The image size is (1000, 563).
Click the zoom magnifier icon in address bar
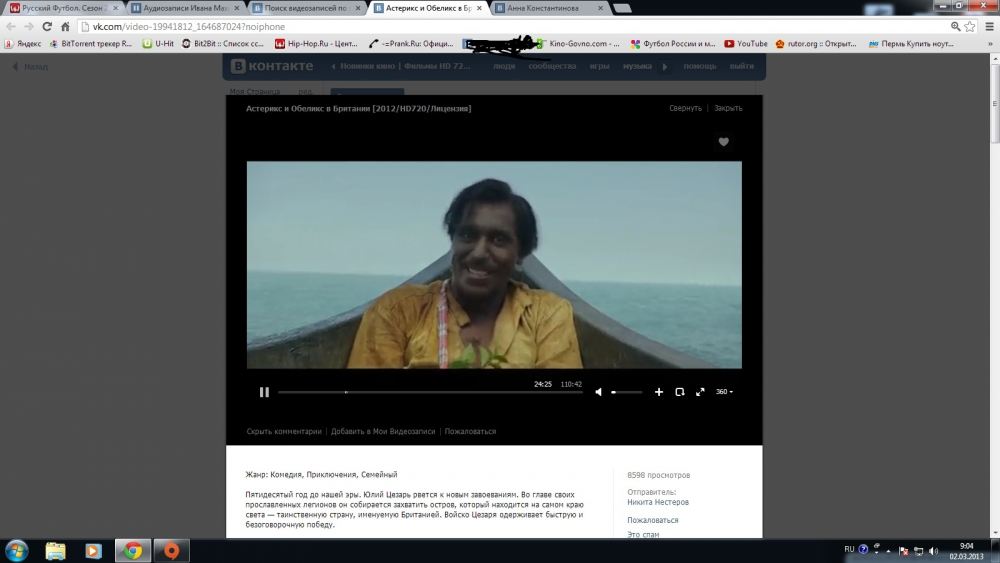pyautogui.click(x=955, y=27)
